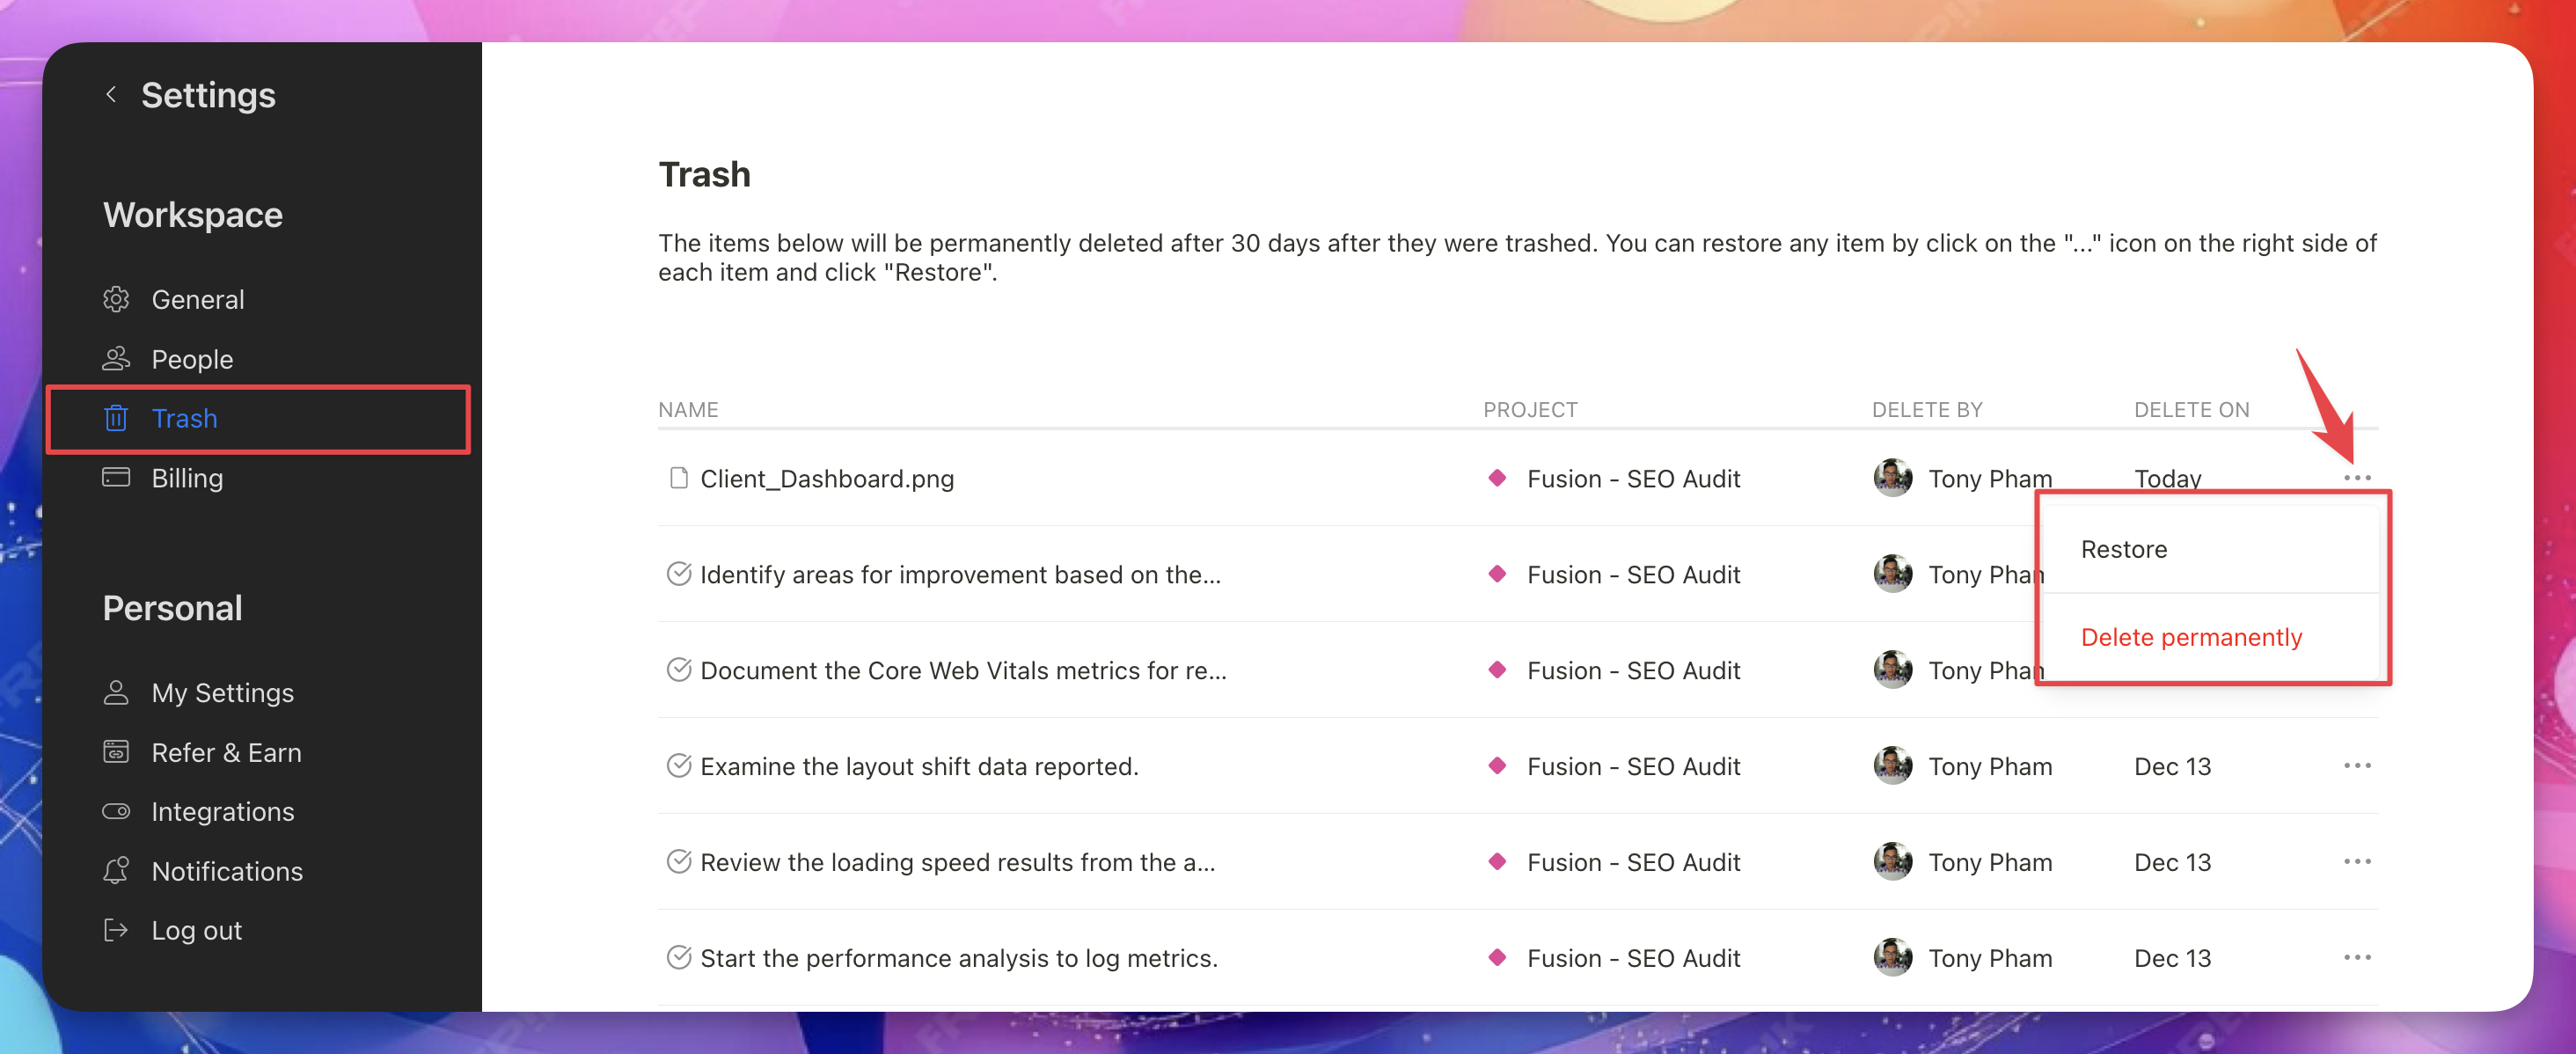Click the Log out icon
The width and height of the screenshot is (2576, 1054).
[x=116, y=930]
